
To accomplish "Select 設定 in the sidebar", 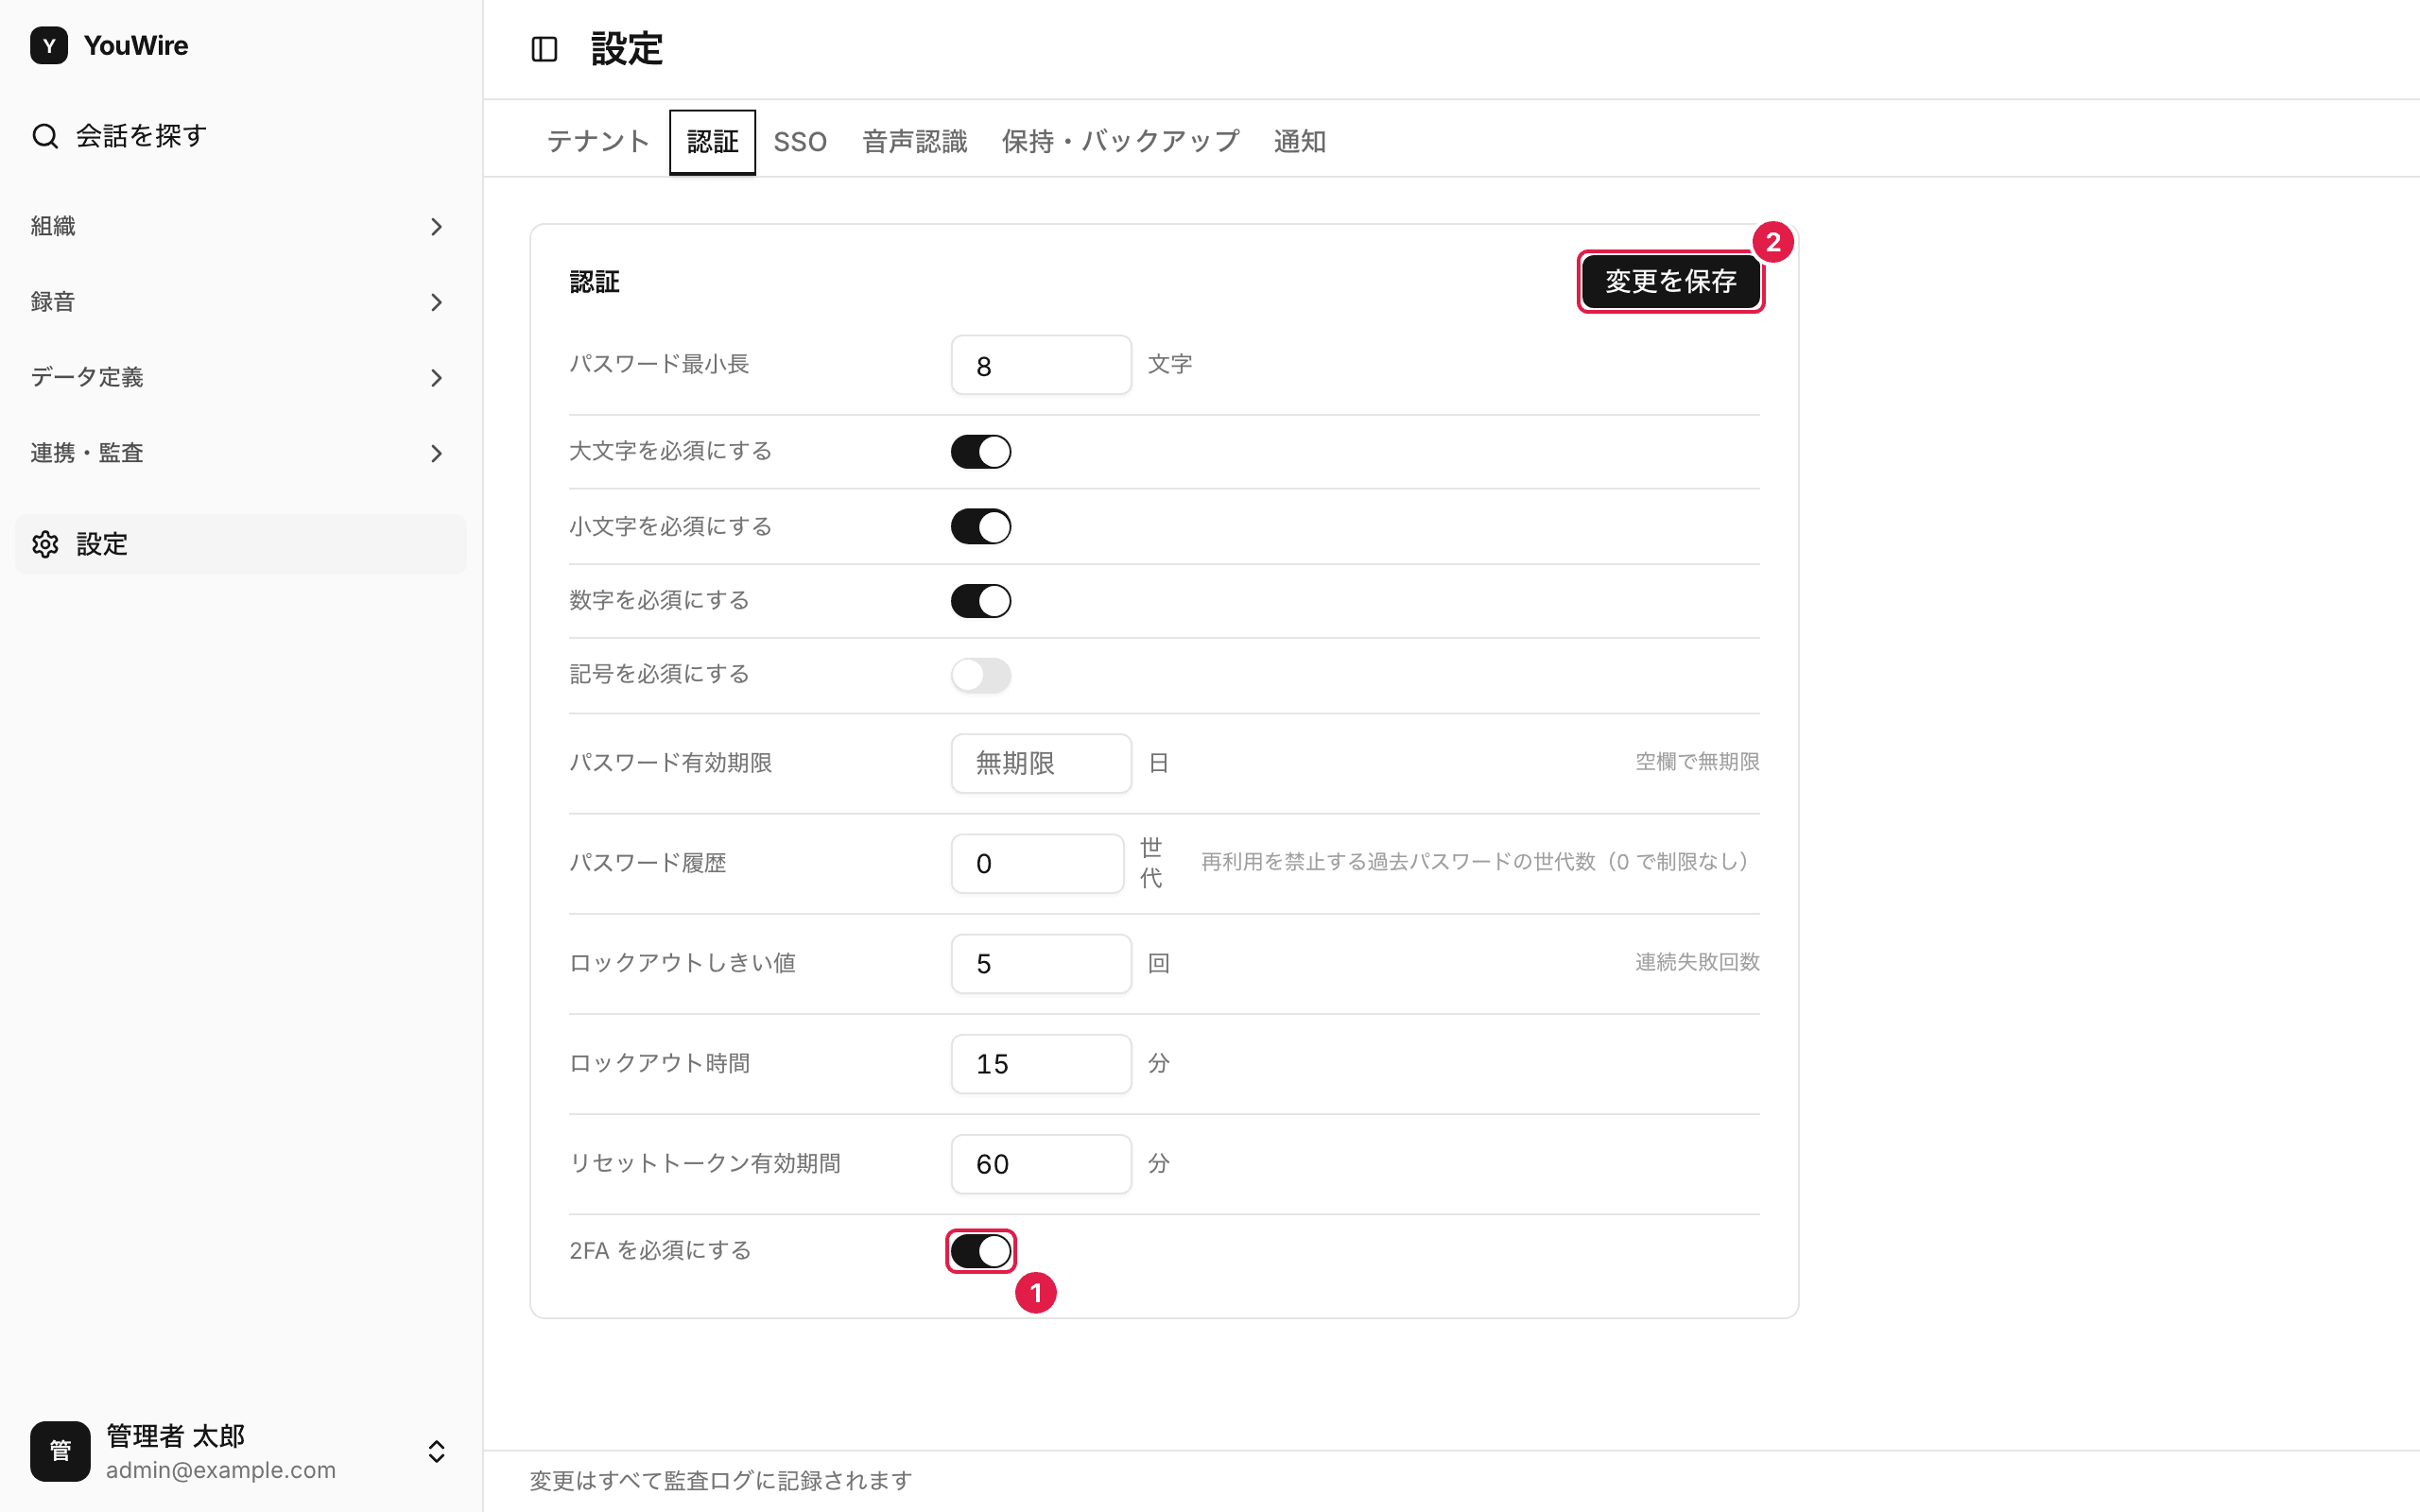I will click(x=240, y=544).
